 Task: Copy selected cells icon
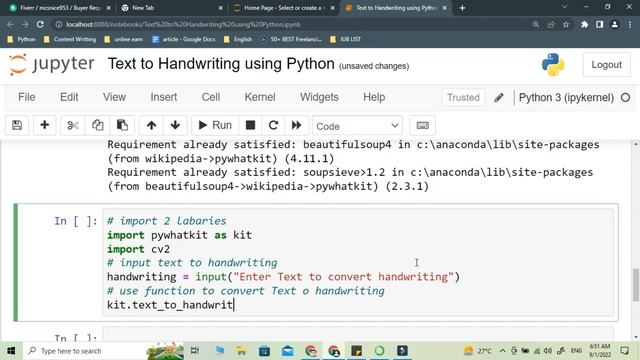97,125
